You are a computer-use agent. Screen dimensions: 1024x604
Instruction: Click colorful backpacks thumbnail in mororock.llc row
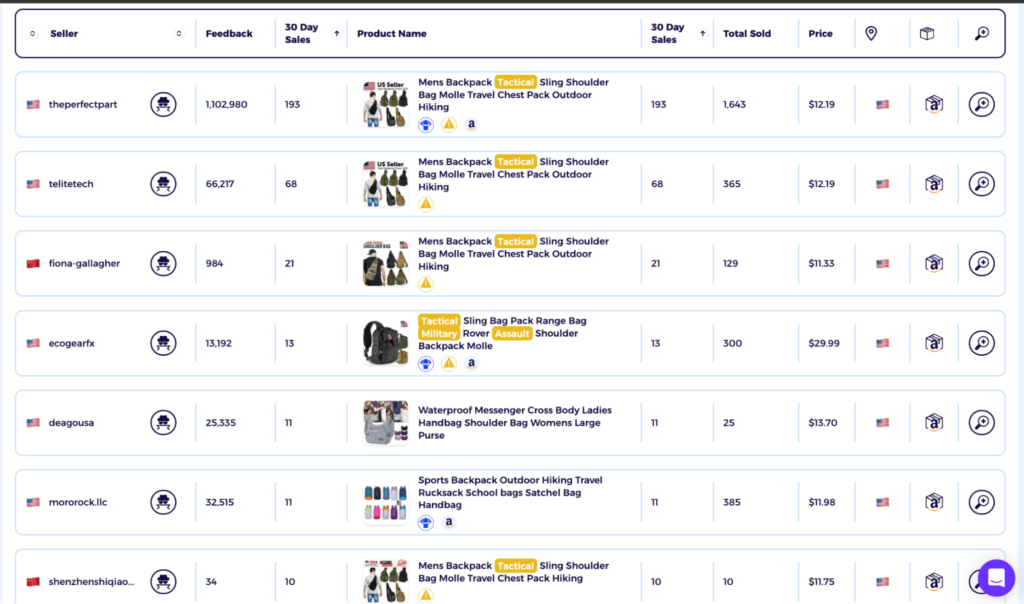[385, 502]
